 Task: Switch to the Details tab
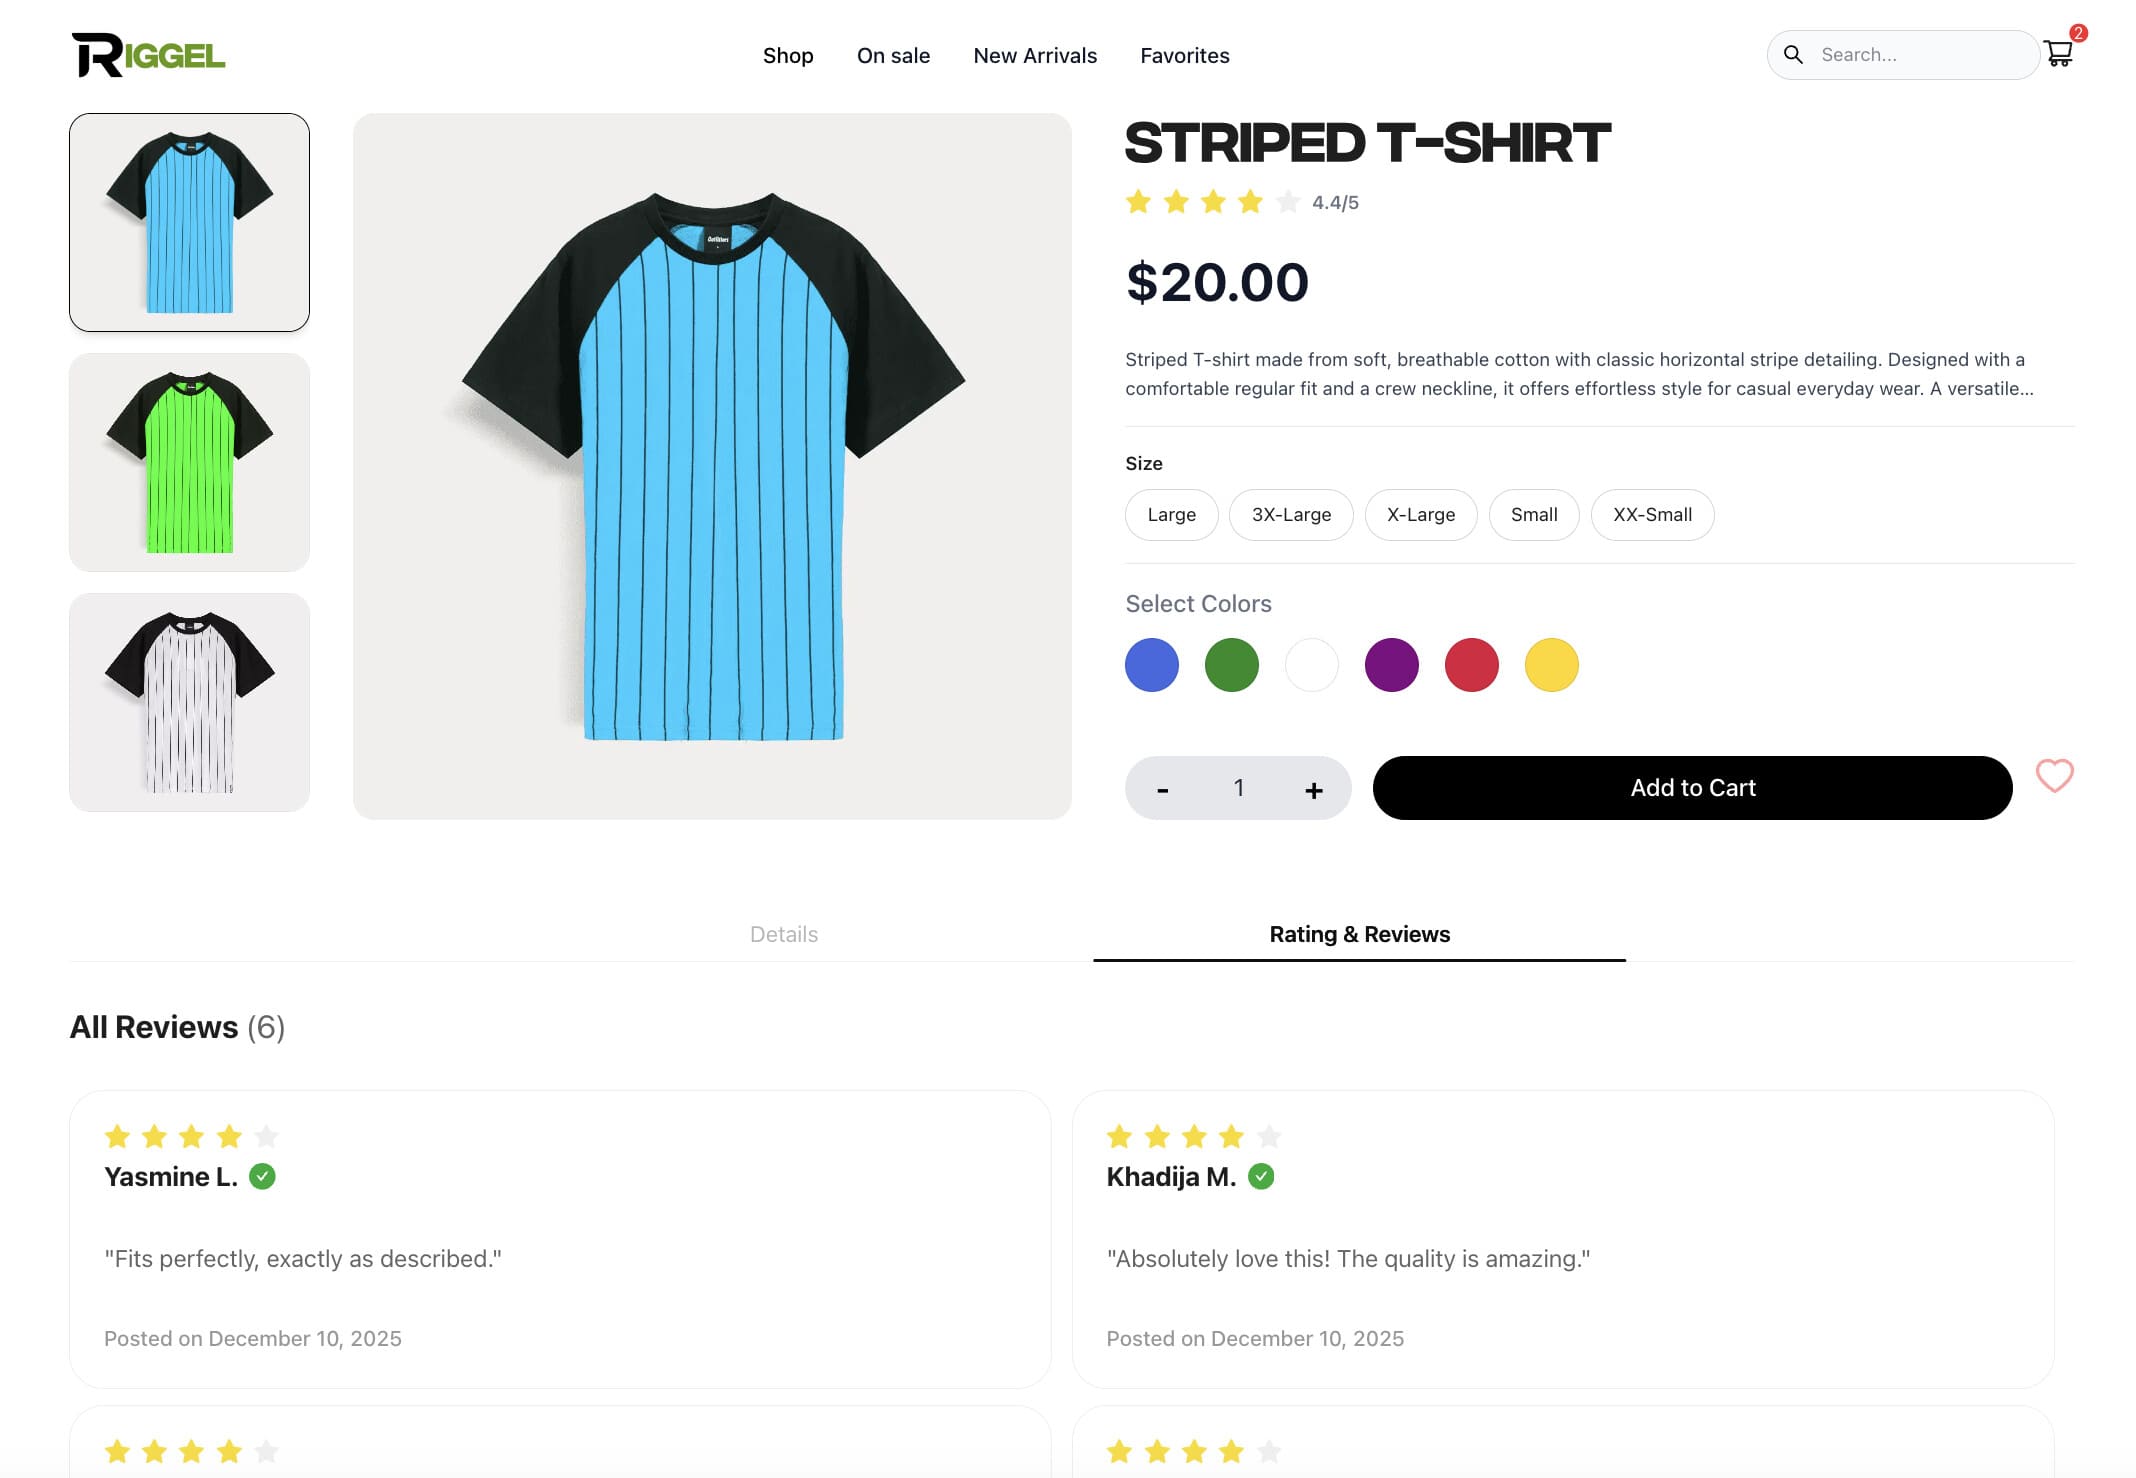784,934
